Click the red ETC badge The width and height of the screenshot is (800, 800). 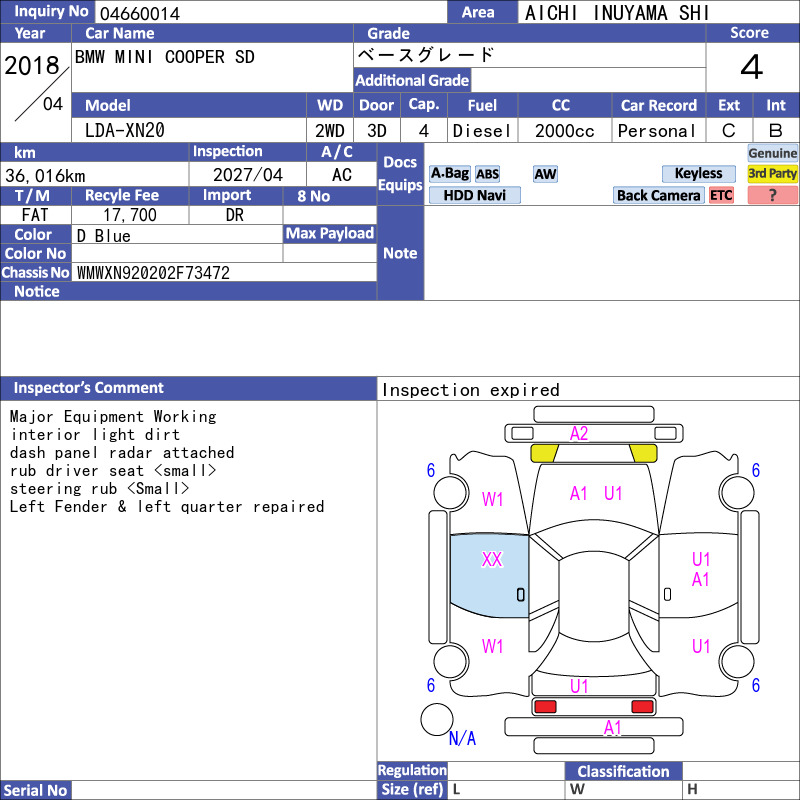(721, 195)
